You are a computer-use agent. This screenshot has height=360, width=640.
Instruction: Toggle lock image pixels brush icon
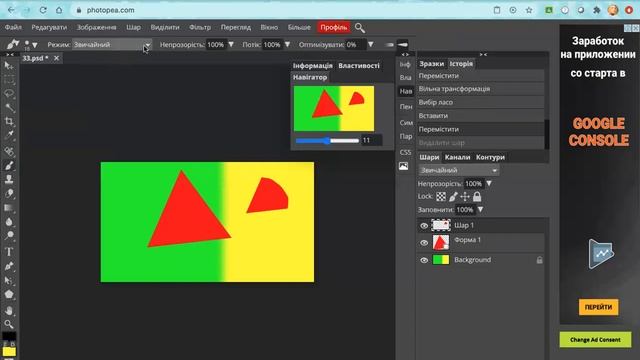pos(453,197)
